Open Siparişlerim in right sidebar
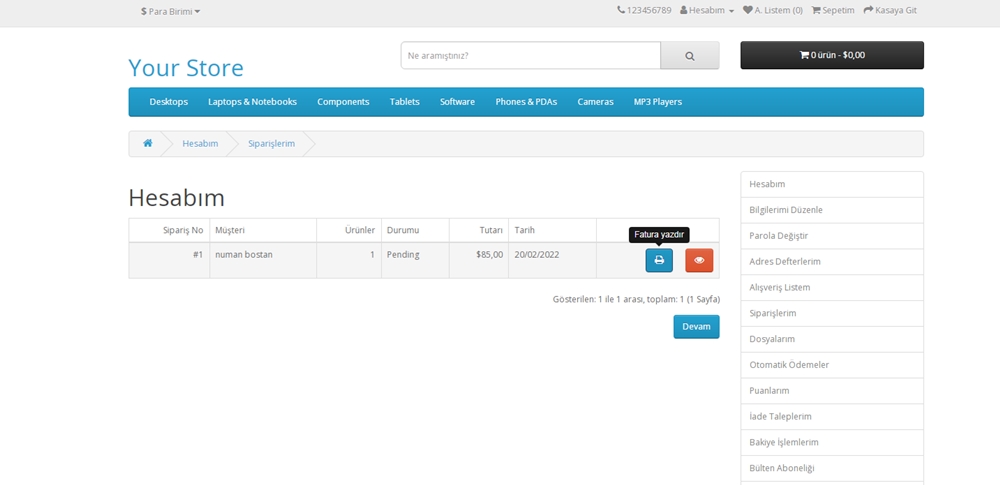The width and height of the screenshot is (1000, 485). pyautogui.click(x=832, y=313)
